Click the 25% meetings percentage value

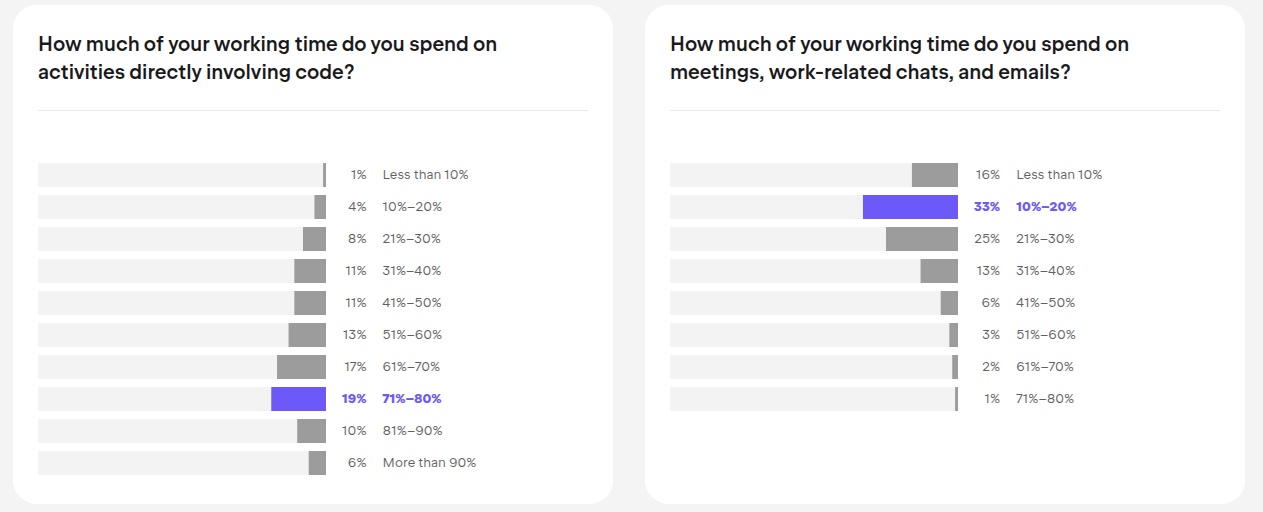click(x=987, y=239)
